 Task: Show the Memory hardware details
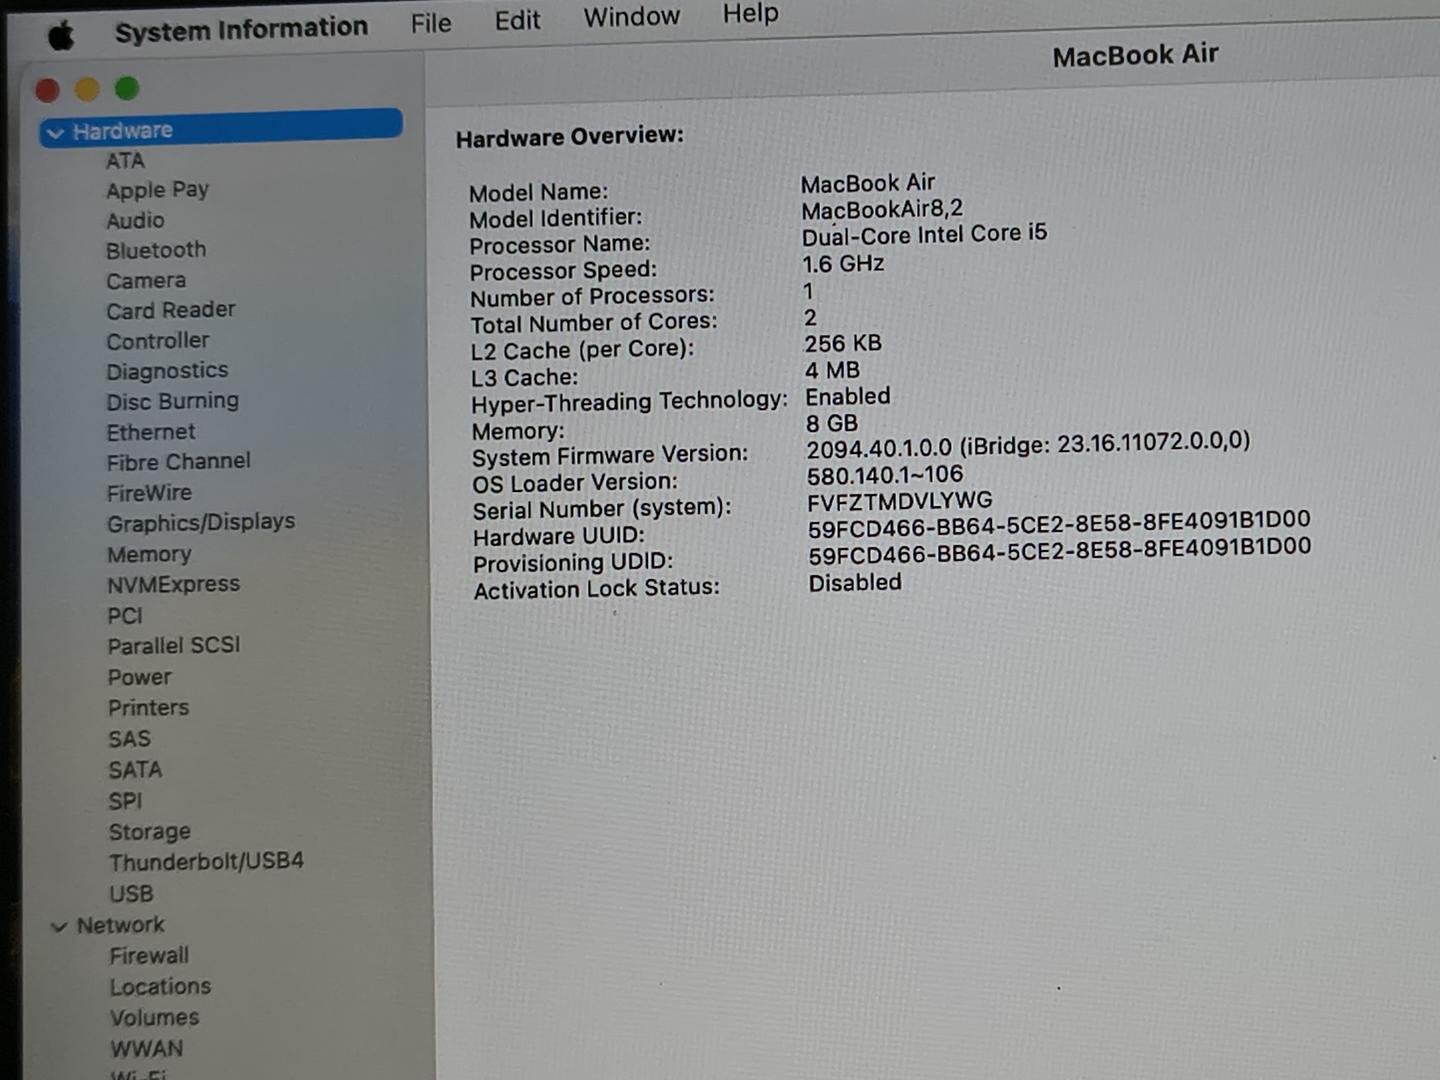pos(149,554)
